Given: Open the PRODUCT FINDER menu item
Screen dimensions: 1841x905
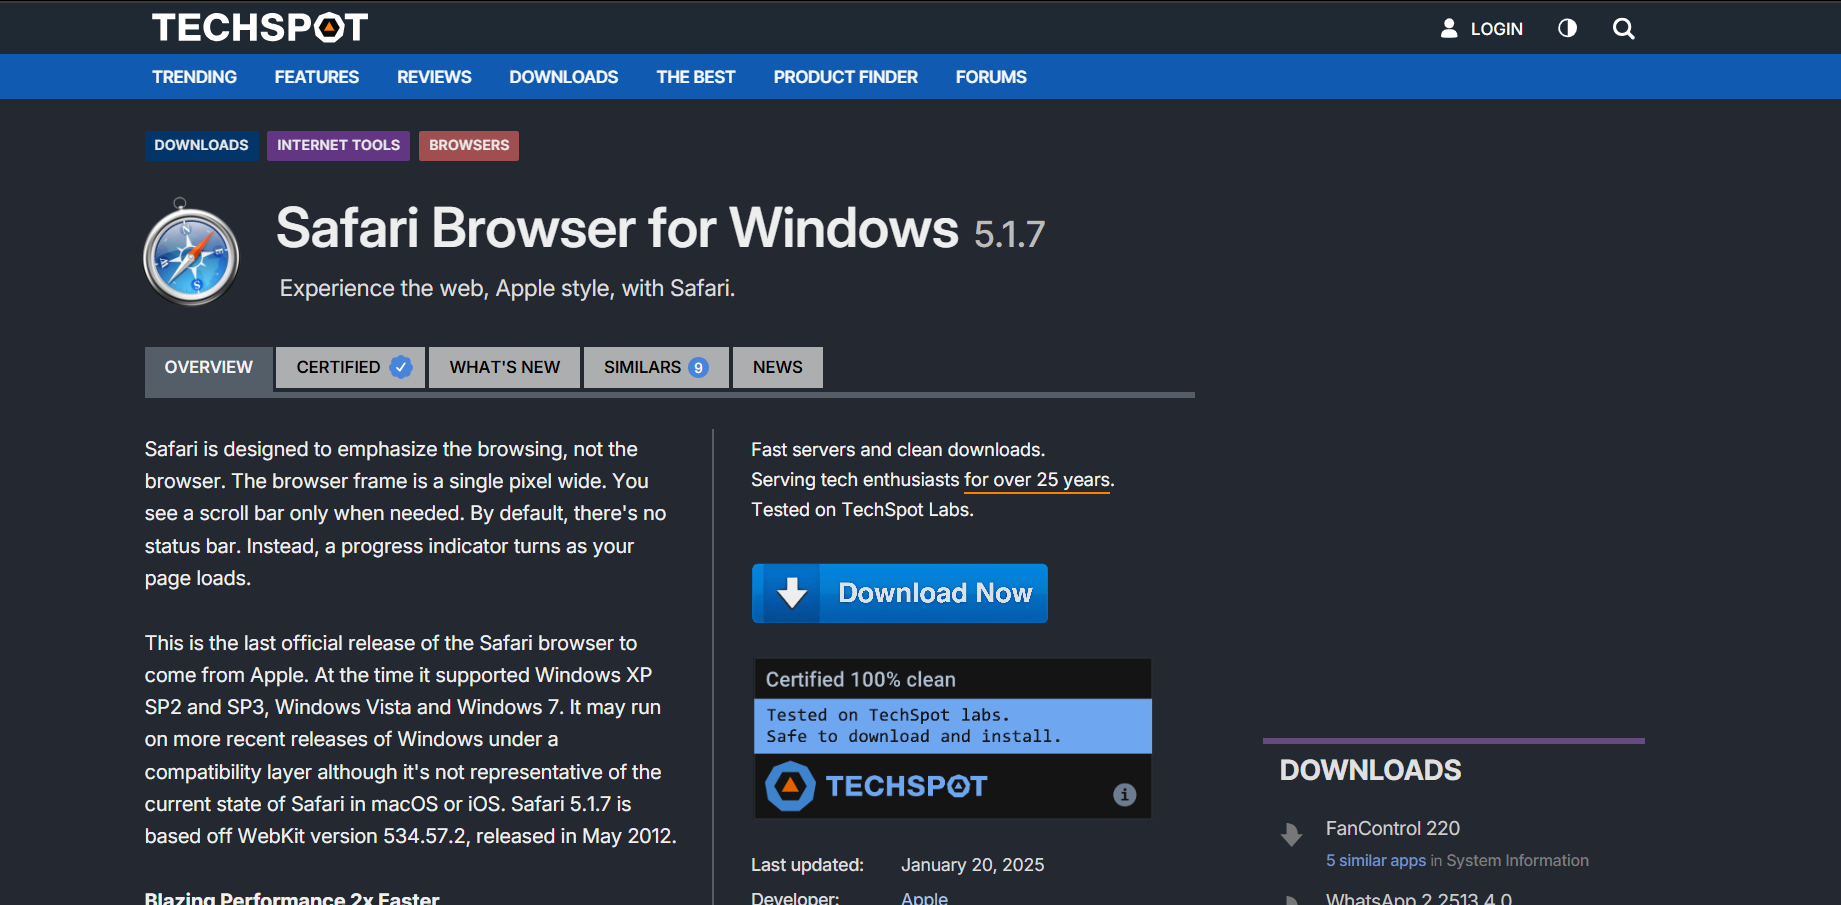Looking at the screenshot, I should click(x=845, y=76).
